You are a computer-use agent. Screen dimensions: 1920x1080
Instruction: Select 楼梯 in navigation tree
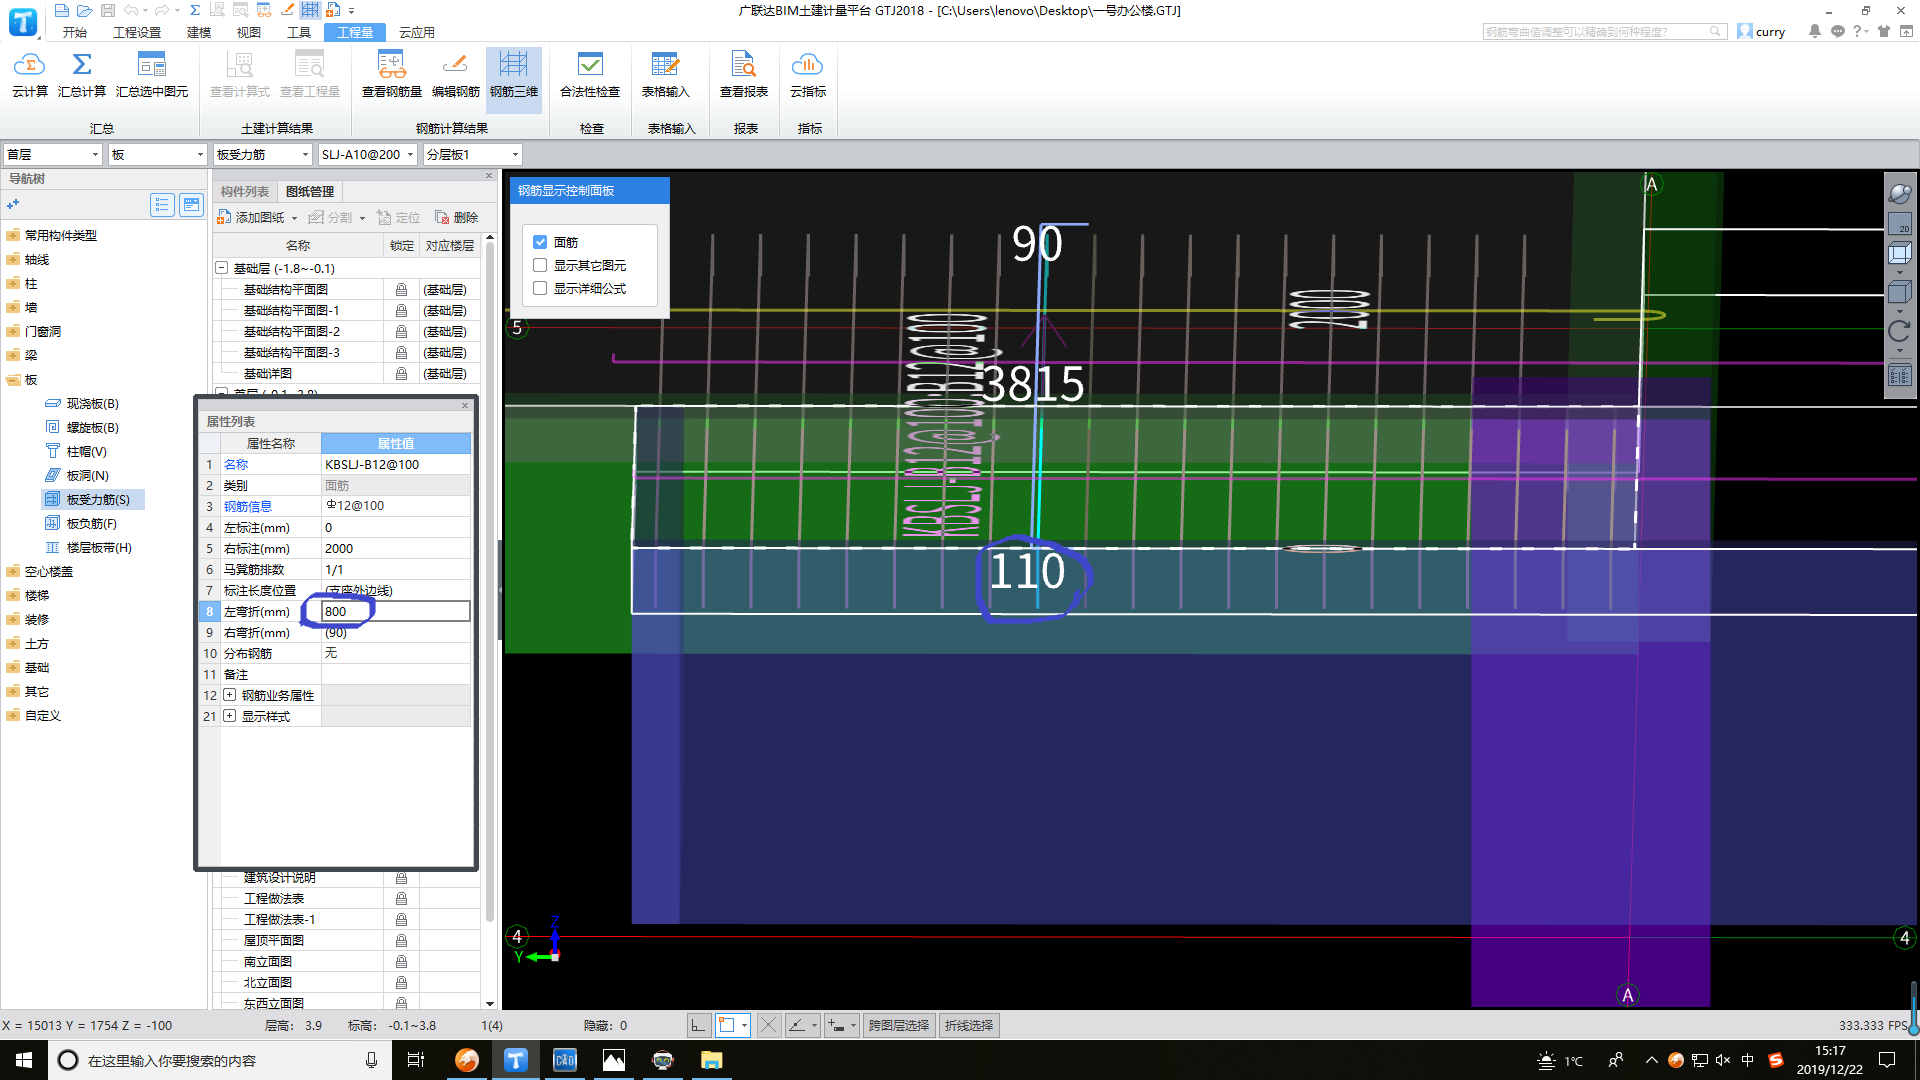coord(37,596)
